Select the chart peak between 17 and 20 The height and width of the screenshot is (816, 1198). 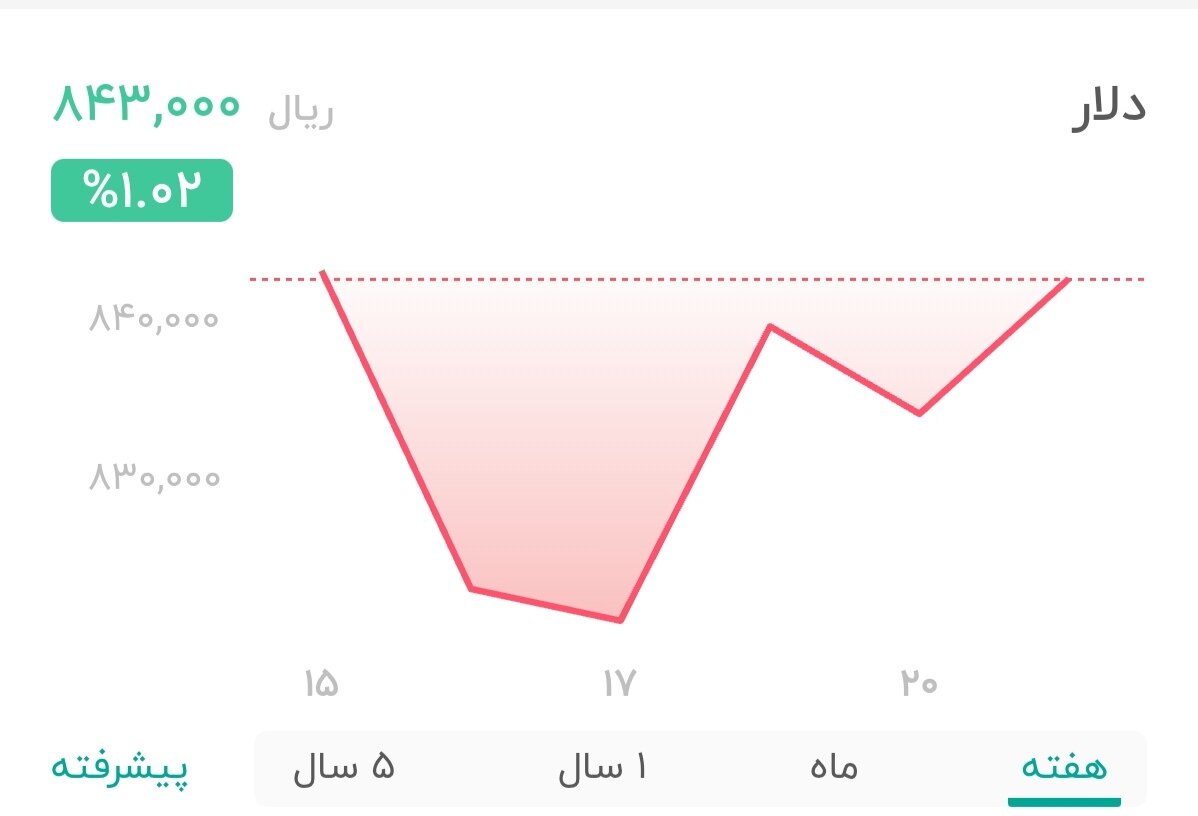[772, 325]
